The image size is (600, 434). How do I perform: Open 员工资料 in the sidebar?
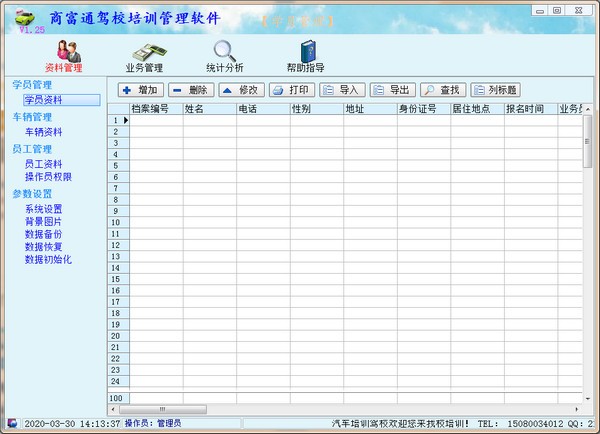43,164
